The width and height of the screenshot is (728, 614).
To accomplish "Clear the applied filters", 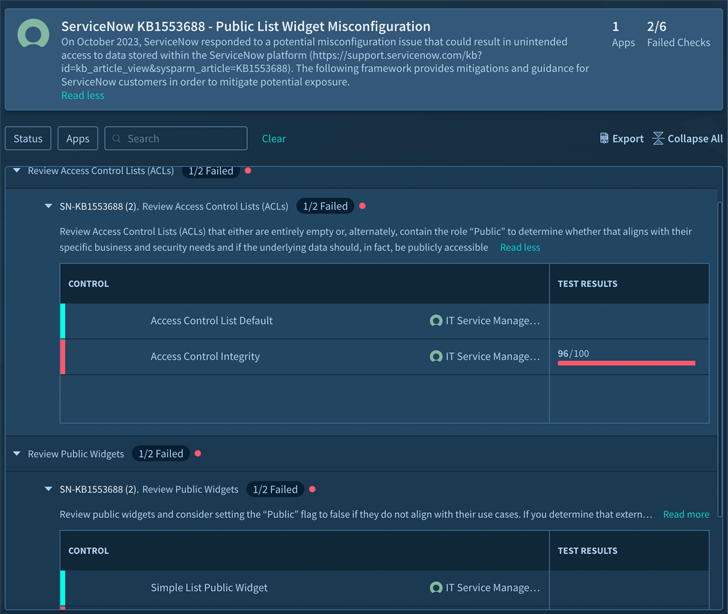I will [x=273, y=138].
